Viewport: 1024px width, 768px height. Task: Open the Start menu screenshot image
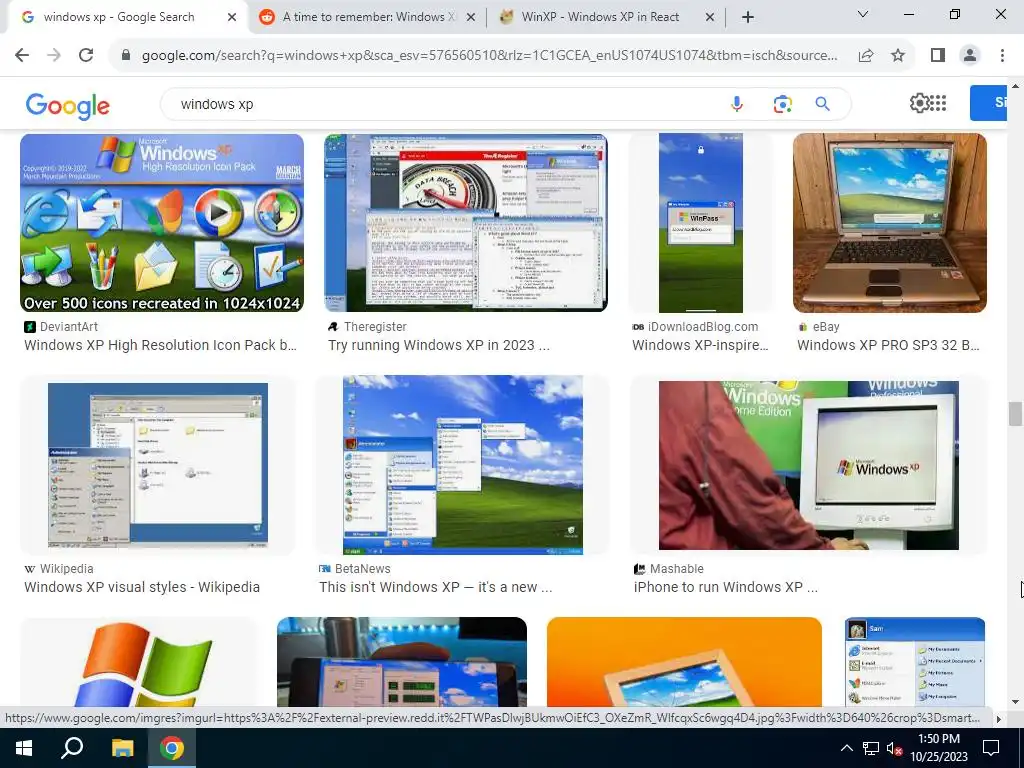[914, 662]
